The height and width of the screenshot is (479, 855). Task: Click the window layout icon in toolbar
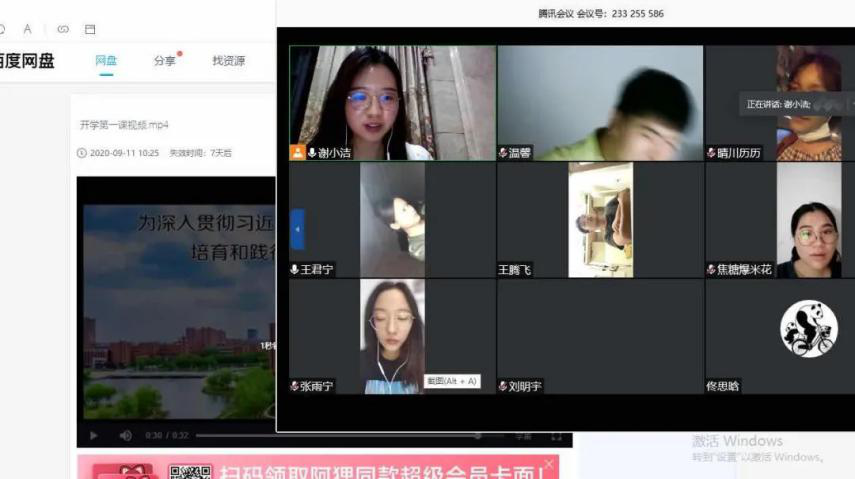pyautogui.click(x=90, y=29)
